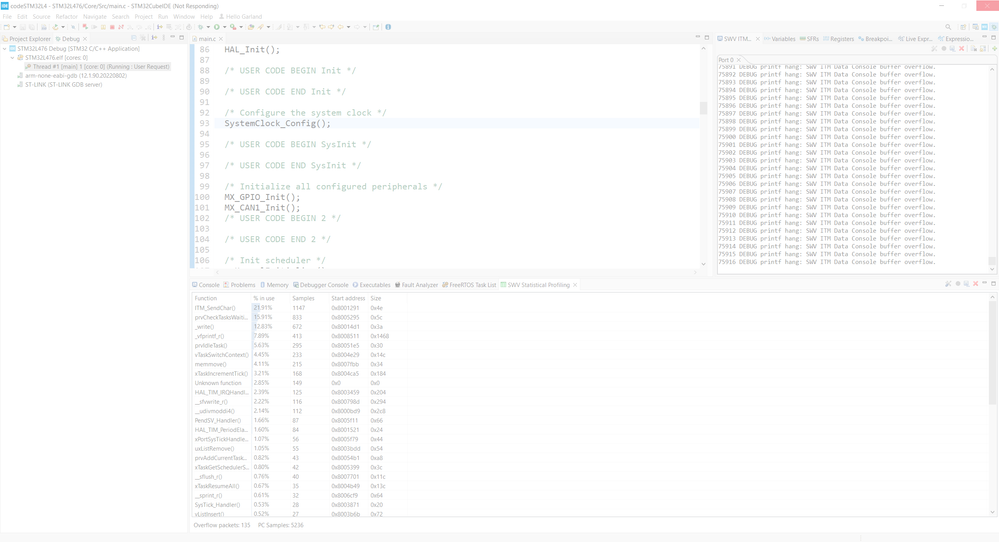Open the dropdown arrow beside Debug icon
The width and height of the screenshot is (999, 542).
[210, 27]
